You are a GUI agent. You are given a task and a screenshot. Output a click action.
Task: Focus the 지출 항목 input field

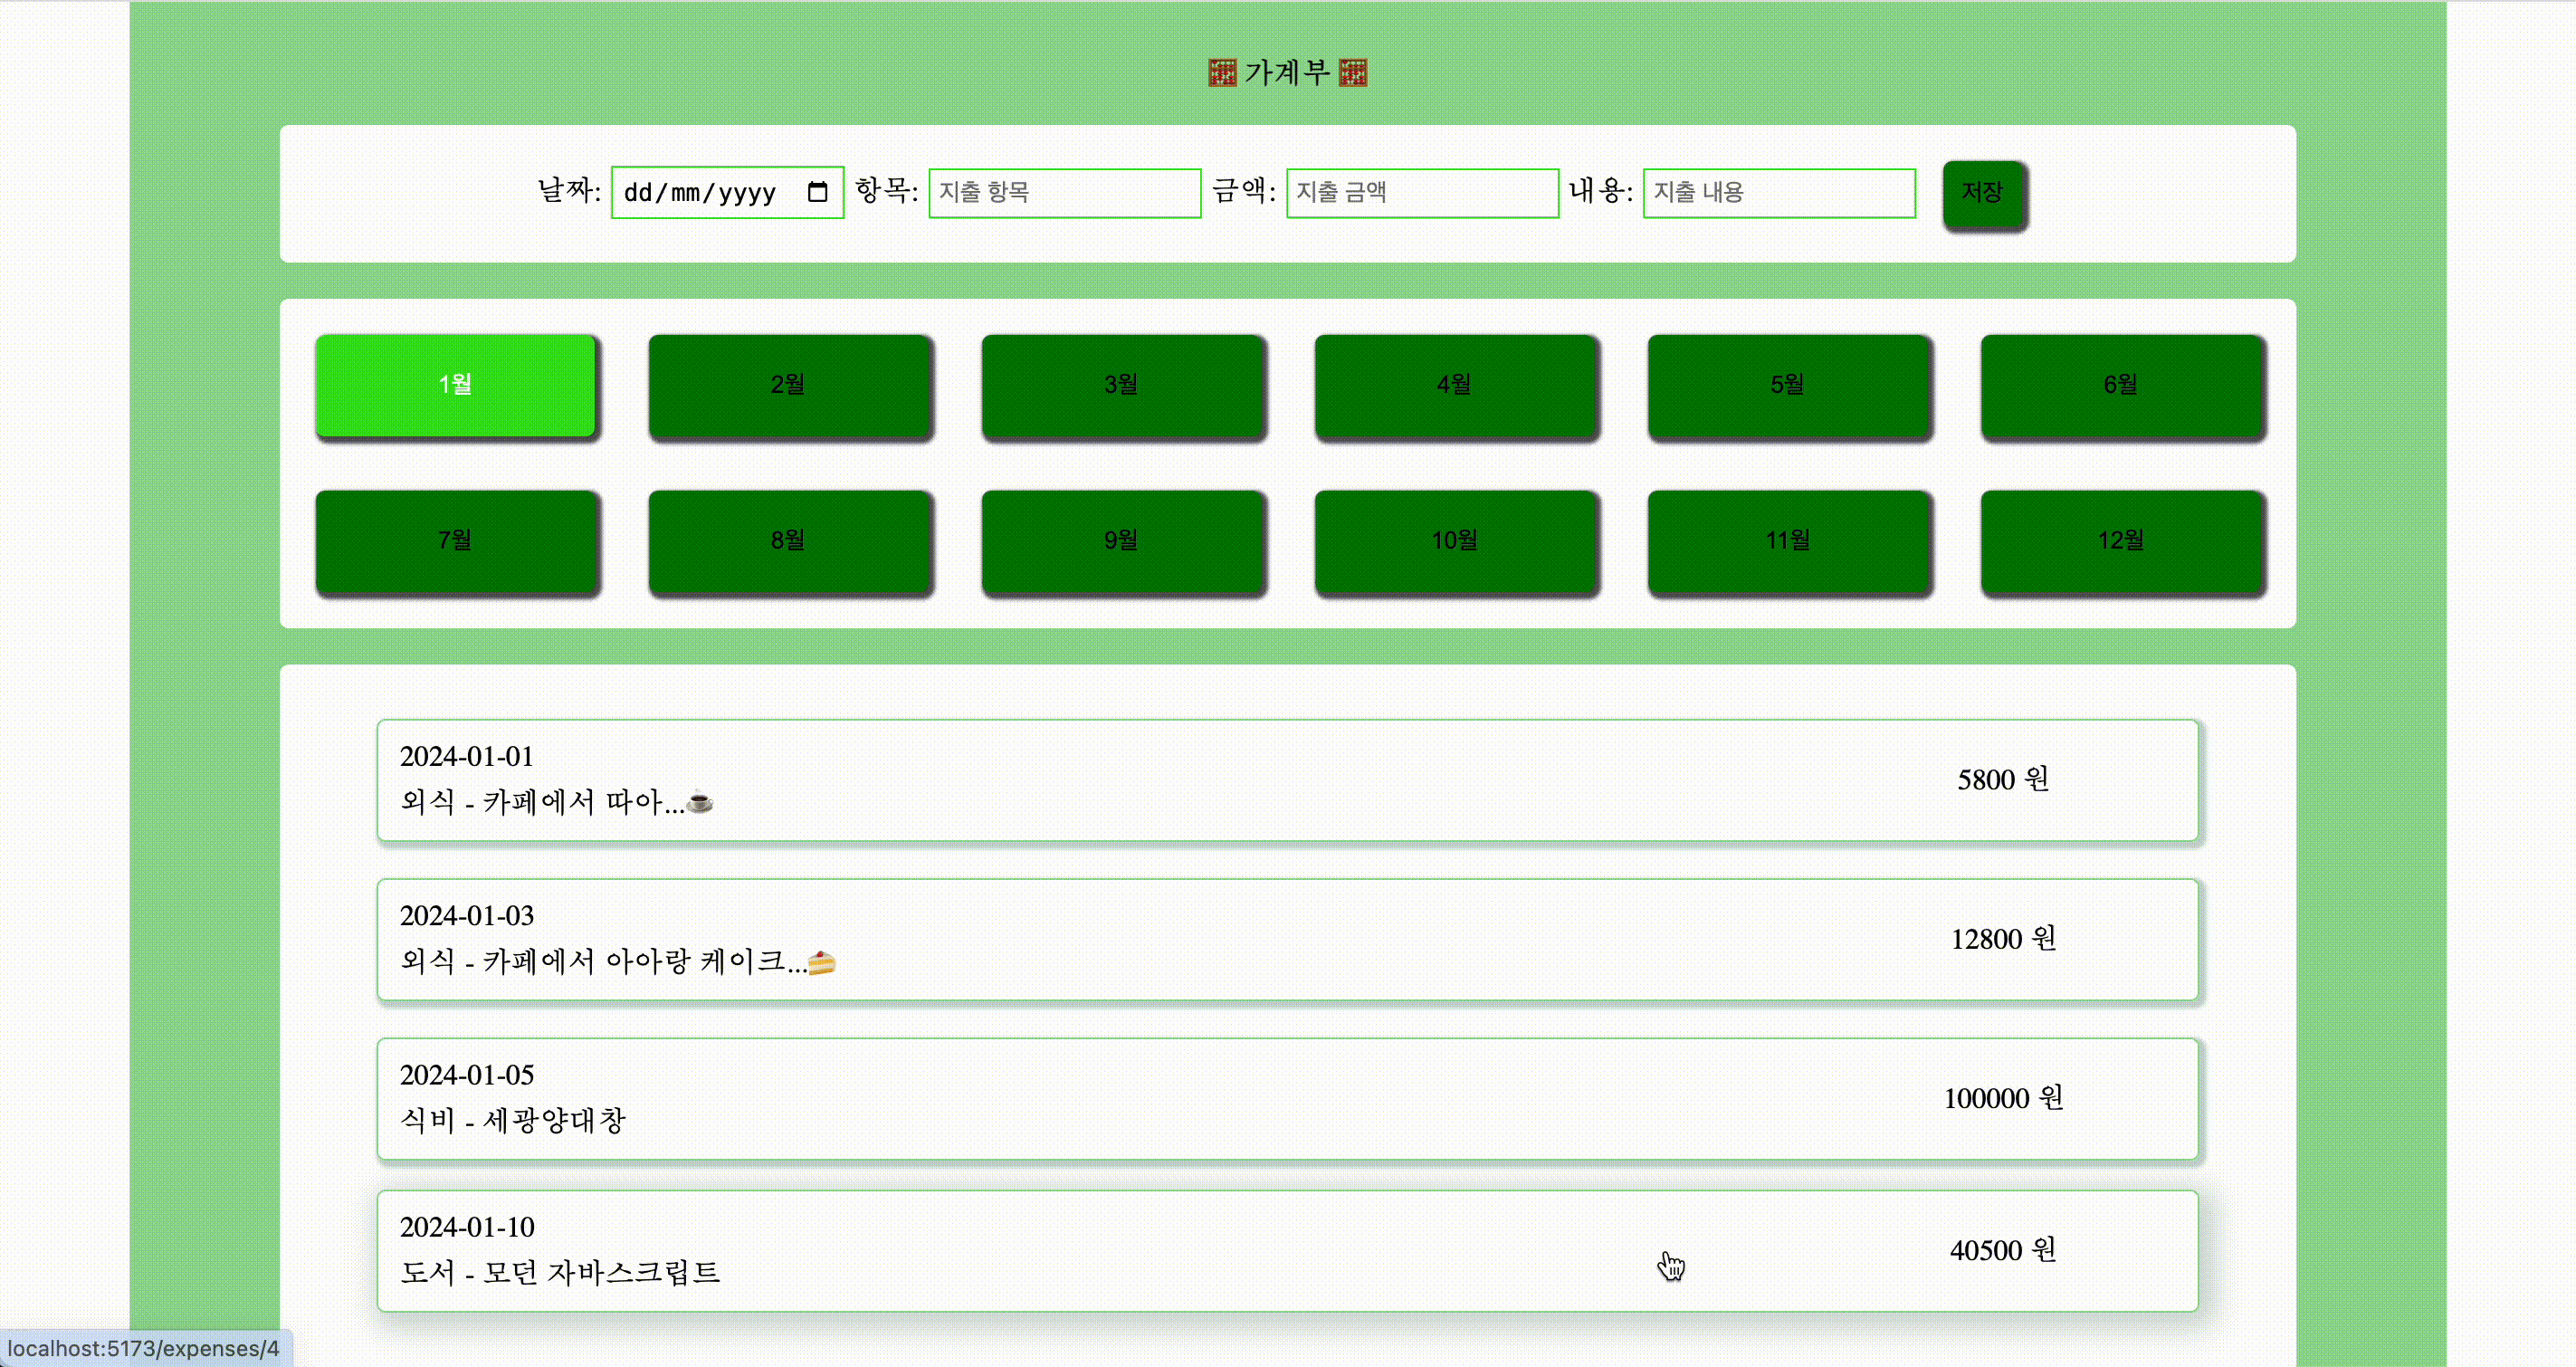coord(1064,193)
